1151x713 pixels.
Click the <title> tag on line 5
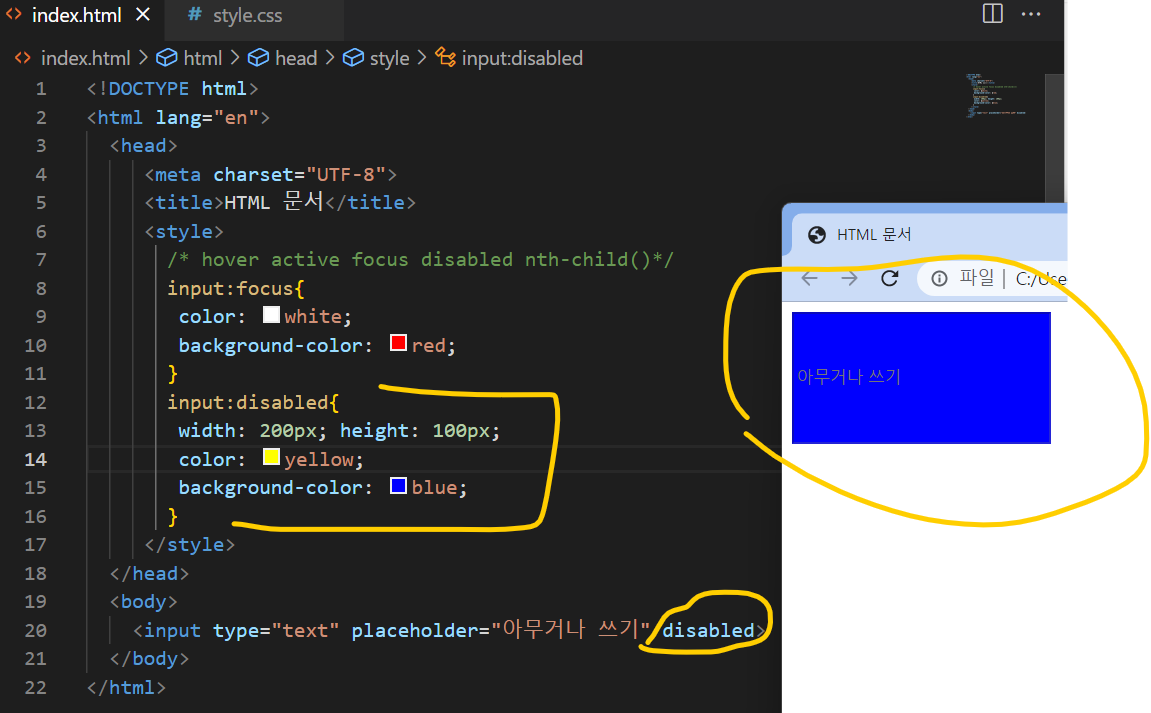click(x=184, y=203)
